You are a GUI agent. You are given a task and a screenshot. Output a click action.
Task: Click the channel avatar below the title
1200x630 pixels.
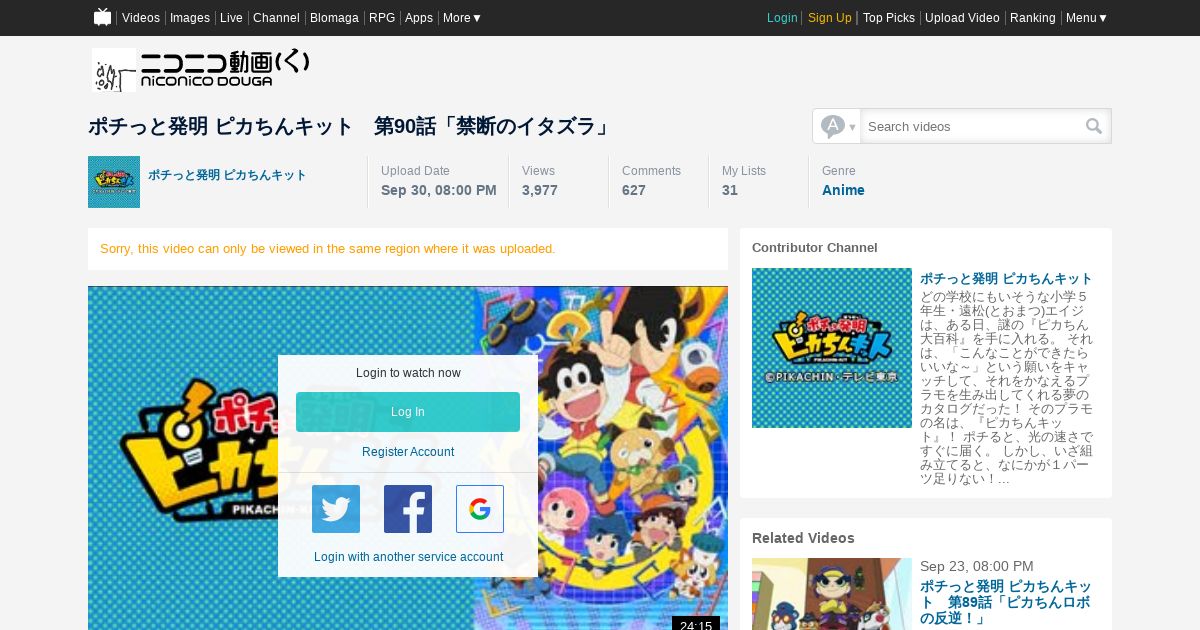pos(114,182)
